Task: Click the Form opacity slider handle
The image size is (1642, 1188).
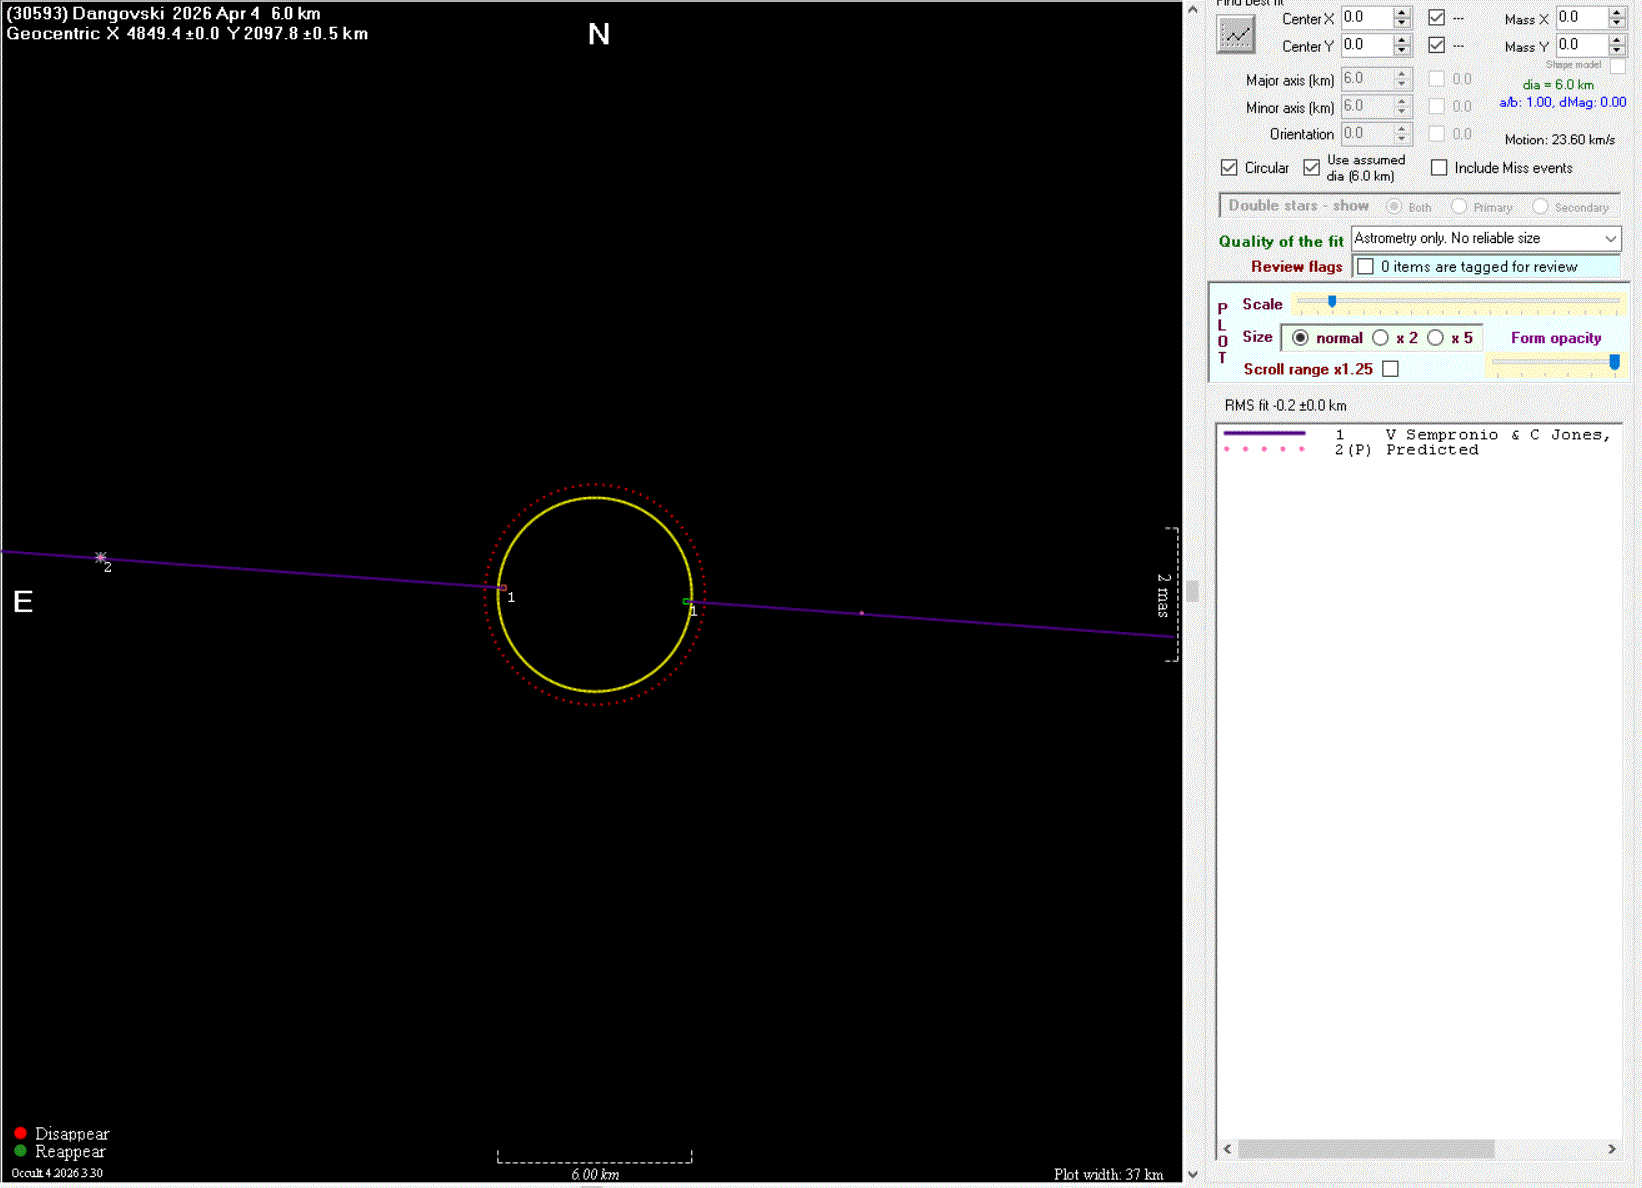Action: (x=1614, y=362)
